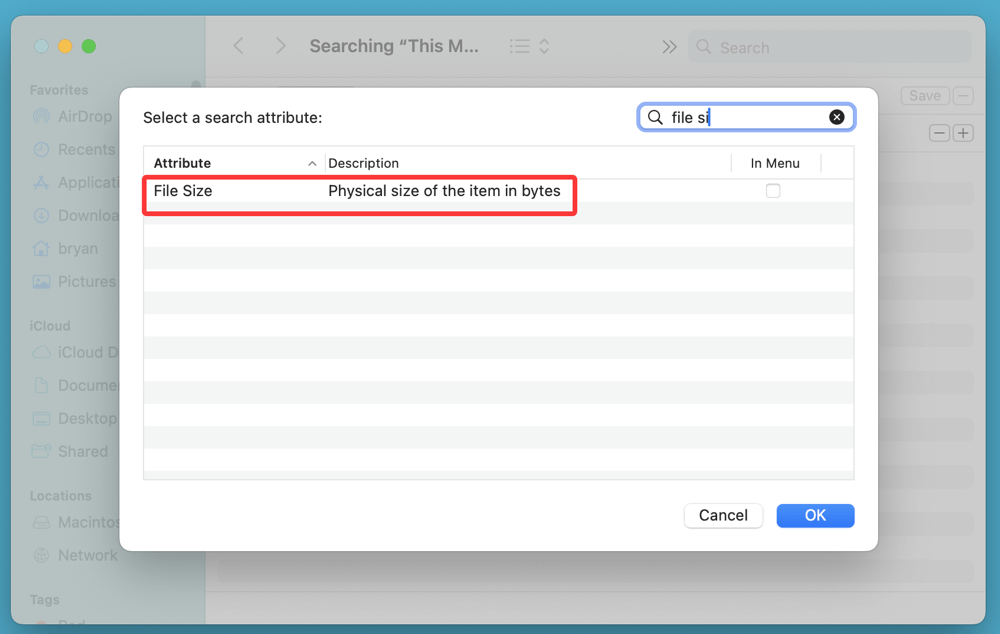Expand the search criteria with the plus button
1000x634 pixels.
(963, 132)
